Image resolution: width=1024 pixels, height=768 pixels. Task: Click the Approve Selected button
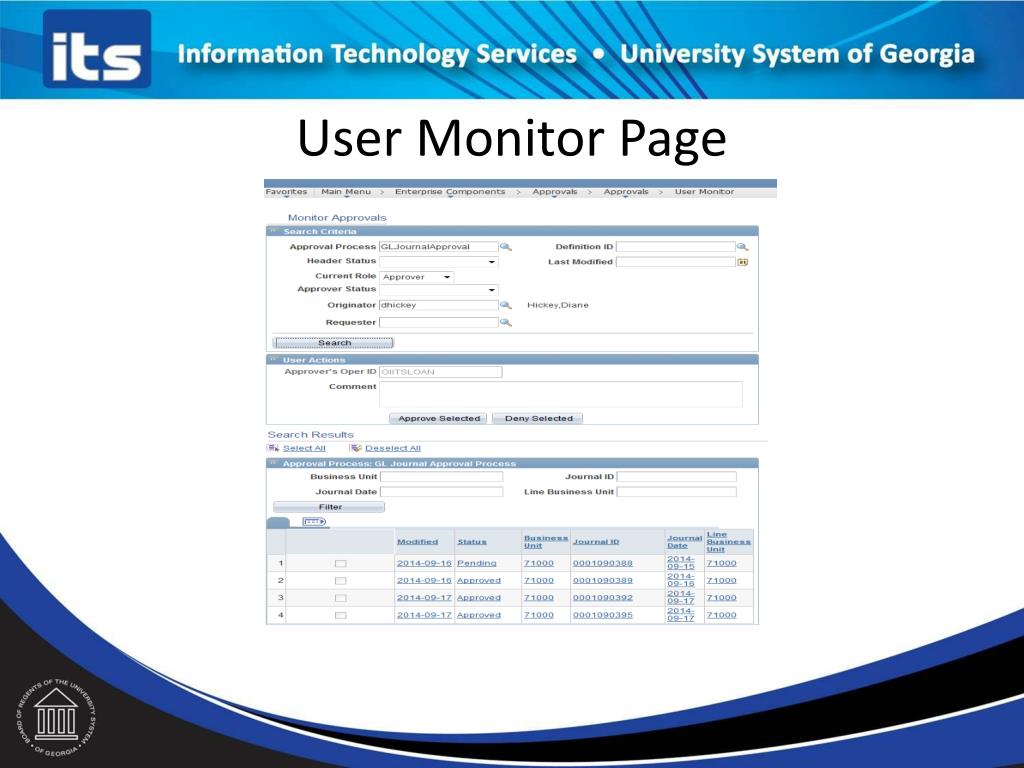pos(438,419)
